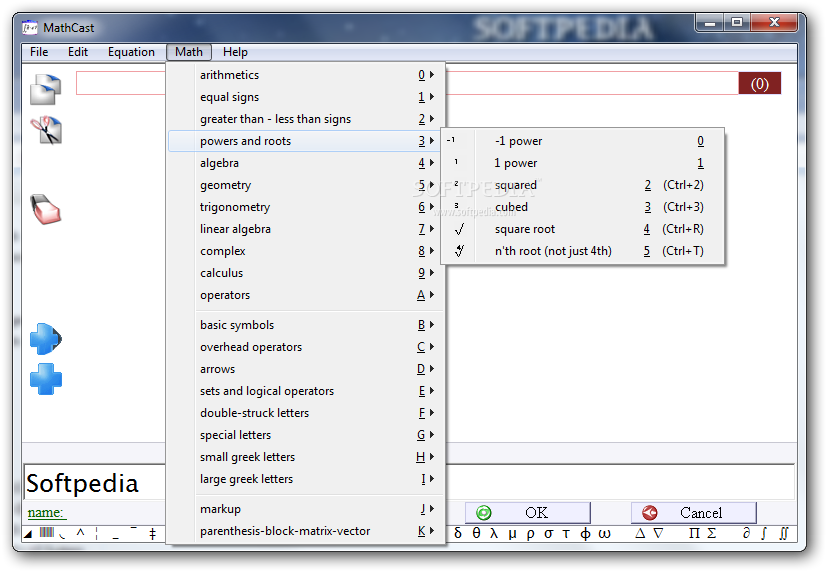
Task: Insert partial derivative ∂ symbol
Action: (x=746, y=533)
